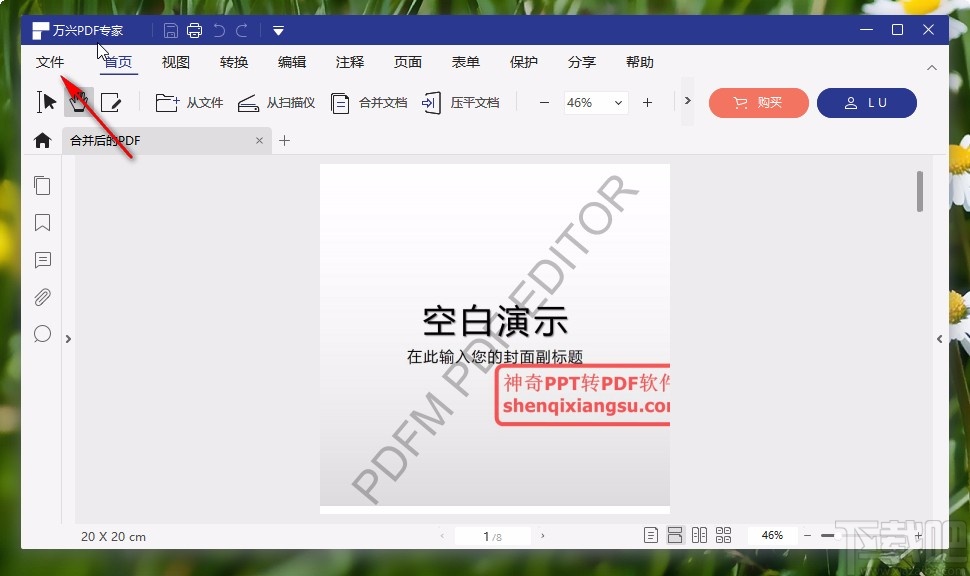Open the edit PDF tool
Screen dimensions: 970x576
click(112, 101)
